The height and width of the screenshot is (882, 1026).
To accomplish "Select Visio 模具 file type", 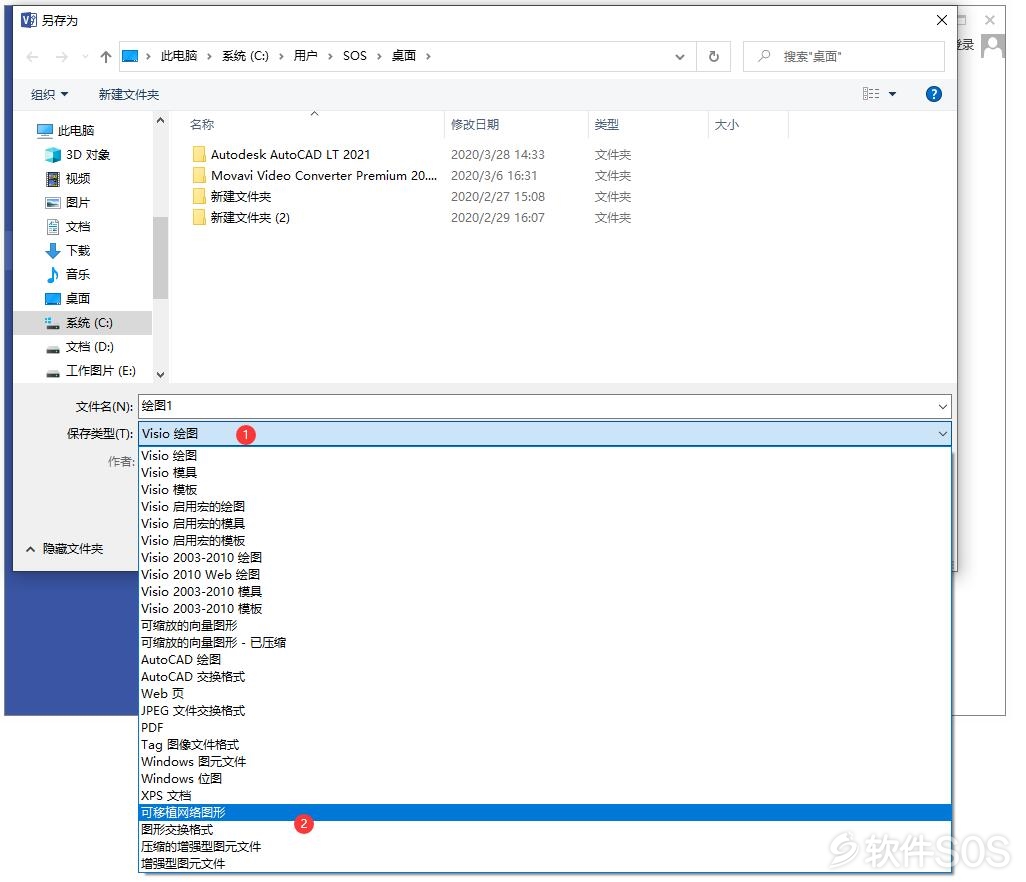I will click(x=544, y=472).
